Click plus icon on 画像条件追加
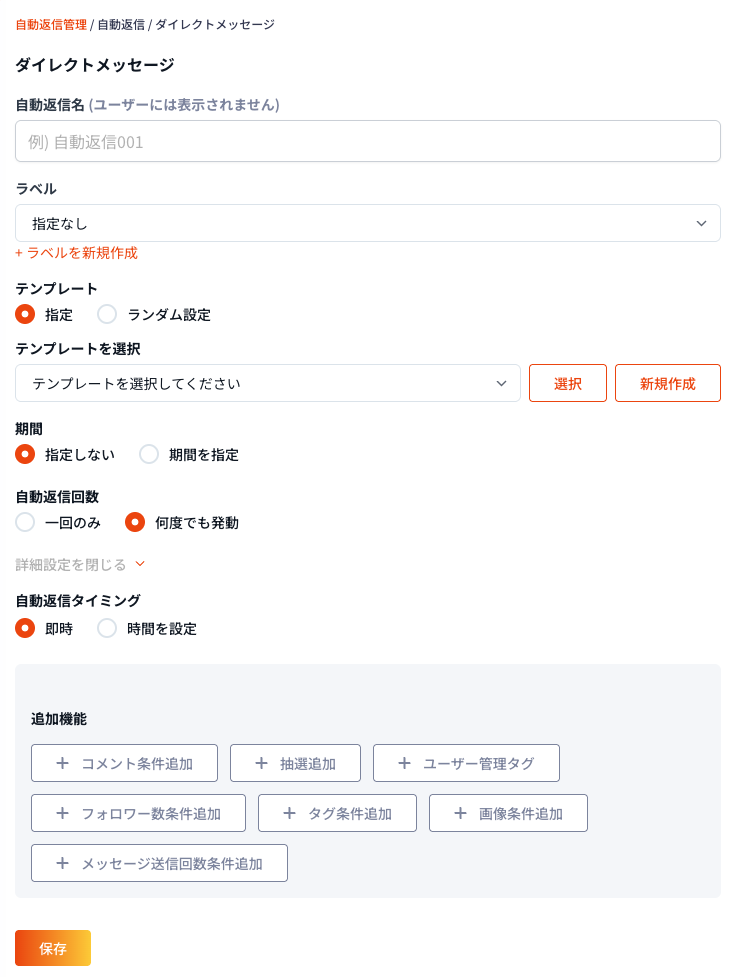 [x=460, y=813]
